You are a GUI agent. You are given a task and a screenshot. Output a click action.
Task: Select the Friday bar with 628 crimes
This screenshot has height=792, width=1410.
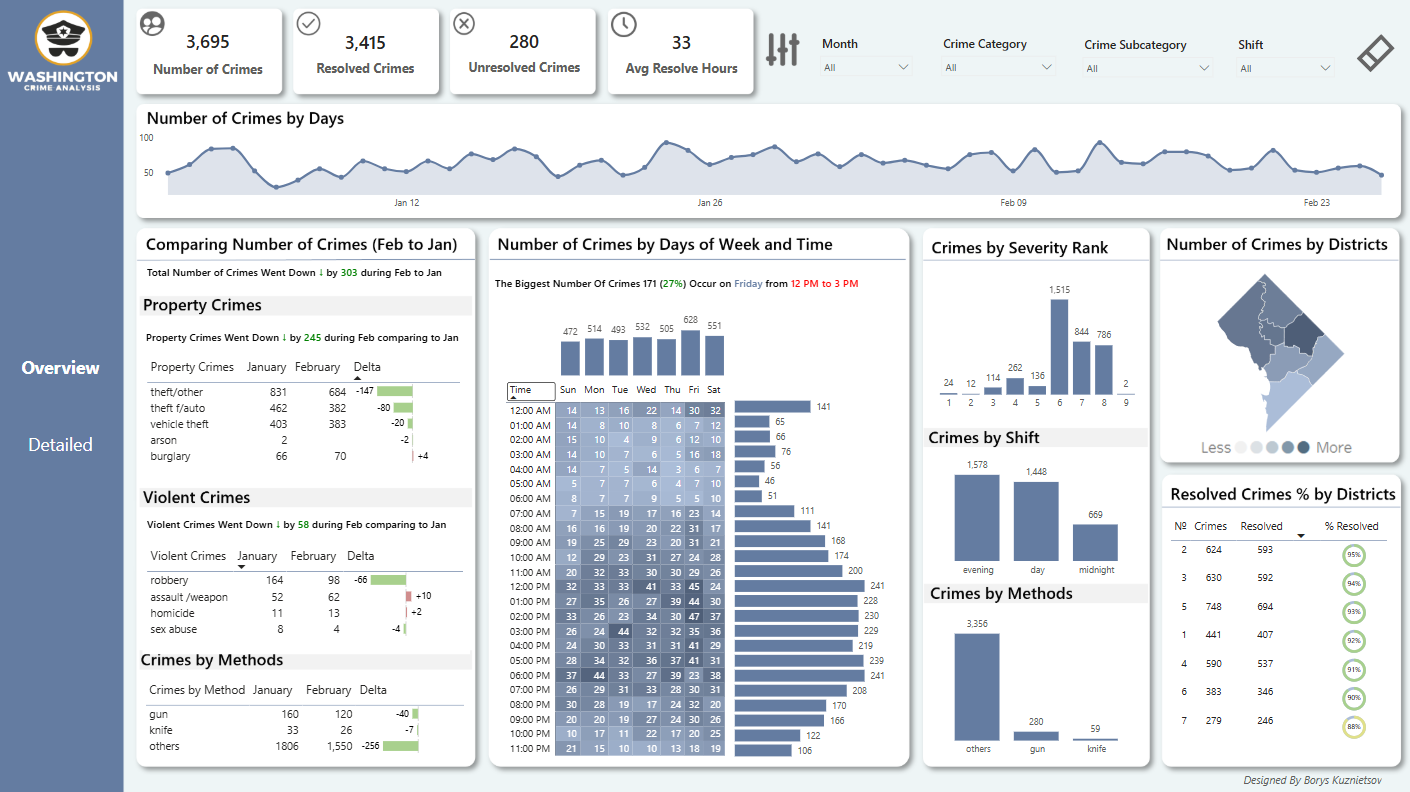[x=691, y=352]
